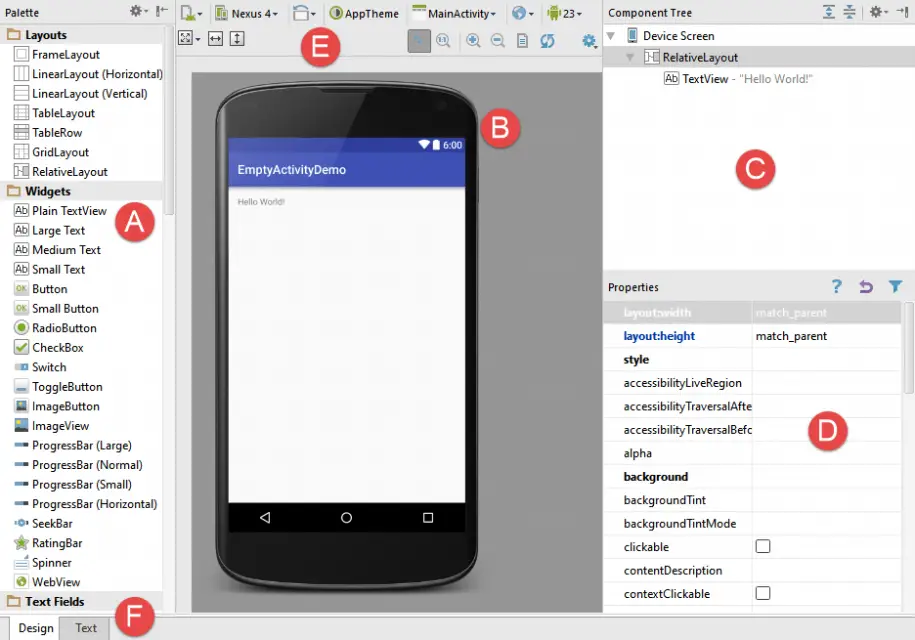Click the Collapse All icon in Component Tree
Image resolution: width=915 pixels, height=640 pixels.
point(850,12)
